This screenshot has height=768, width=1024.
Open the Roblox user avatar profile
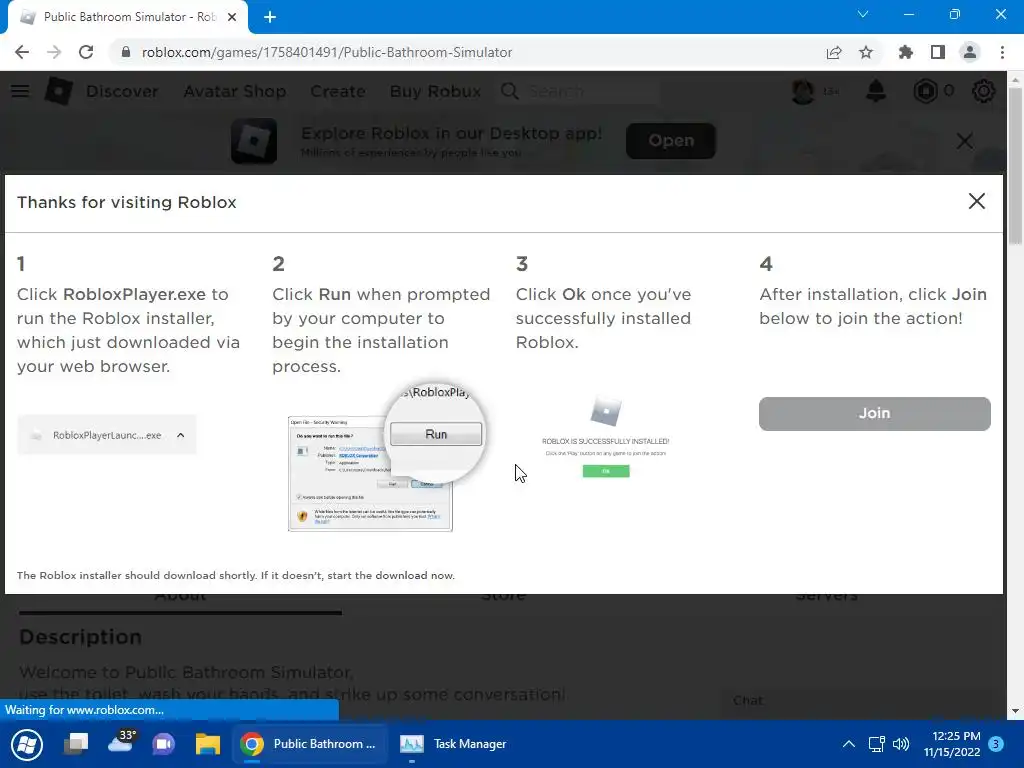click(x=803, y=91)
